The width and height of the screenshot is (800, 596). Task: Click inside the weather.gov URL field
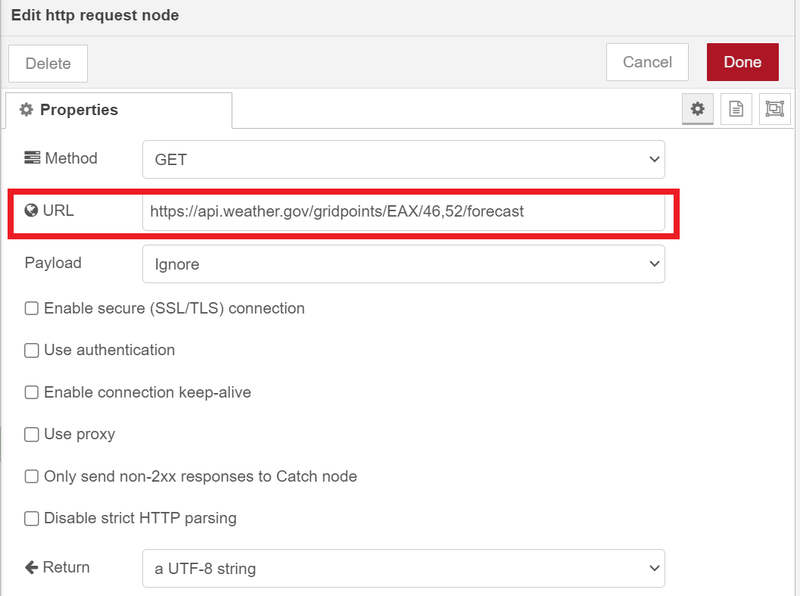[404, 212]
